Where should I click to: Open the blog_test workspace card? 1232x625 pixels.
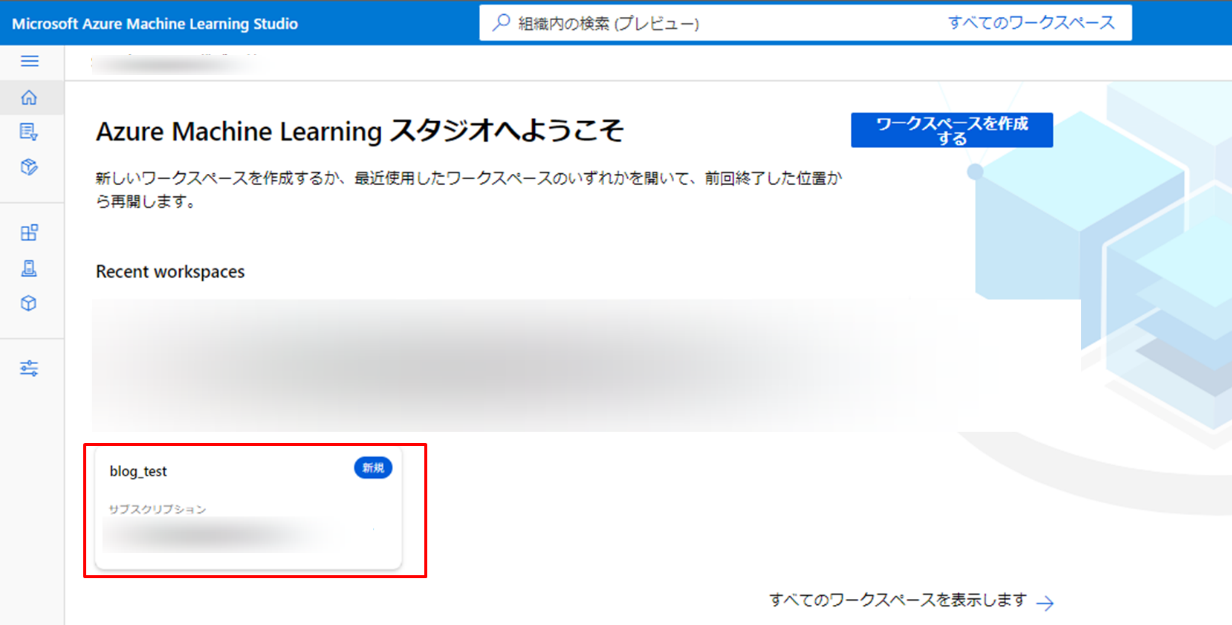tap(249, 509)
